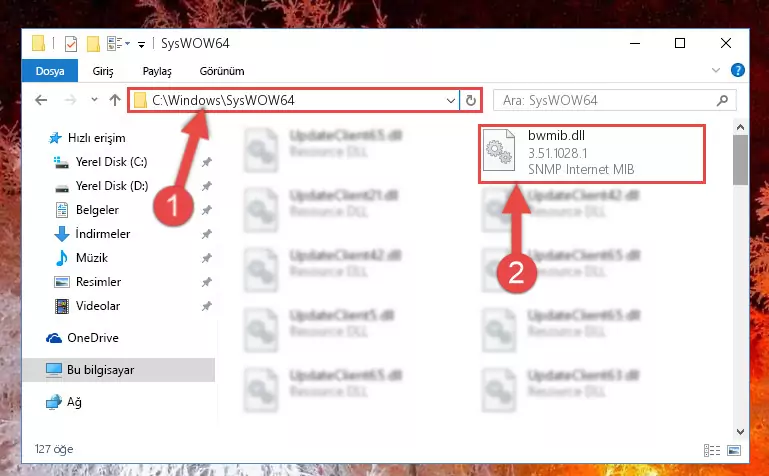Image resolution: width=769 pixels, height=476 pixels.
Task: Refresh the SysWOW64 folder view
Action: point(471,100)
